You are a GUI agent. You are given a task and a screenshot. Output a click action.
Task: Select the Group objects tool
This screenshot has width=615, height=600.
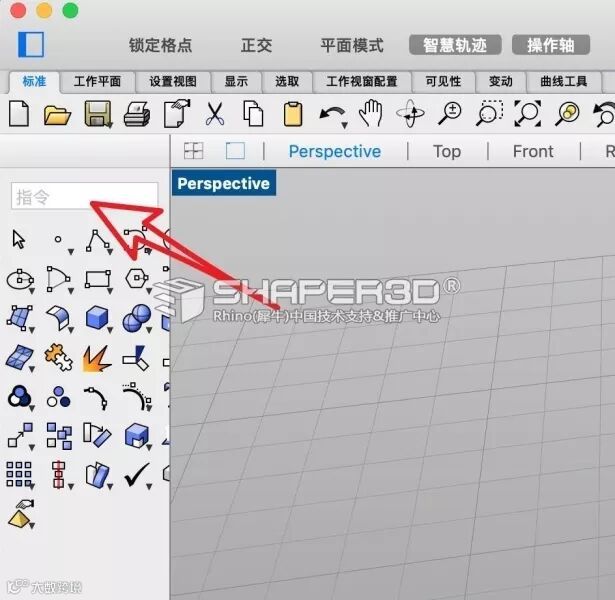(x=20, y=396)
